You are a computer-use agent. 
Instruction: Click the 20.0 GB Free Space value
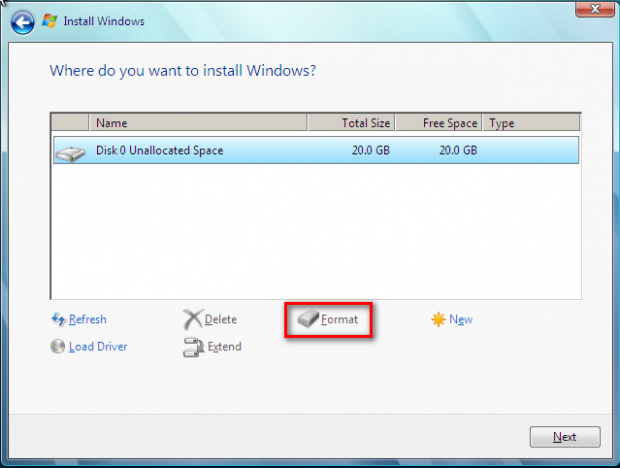coord(458,150)
